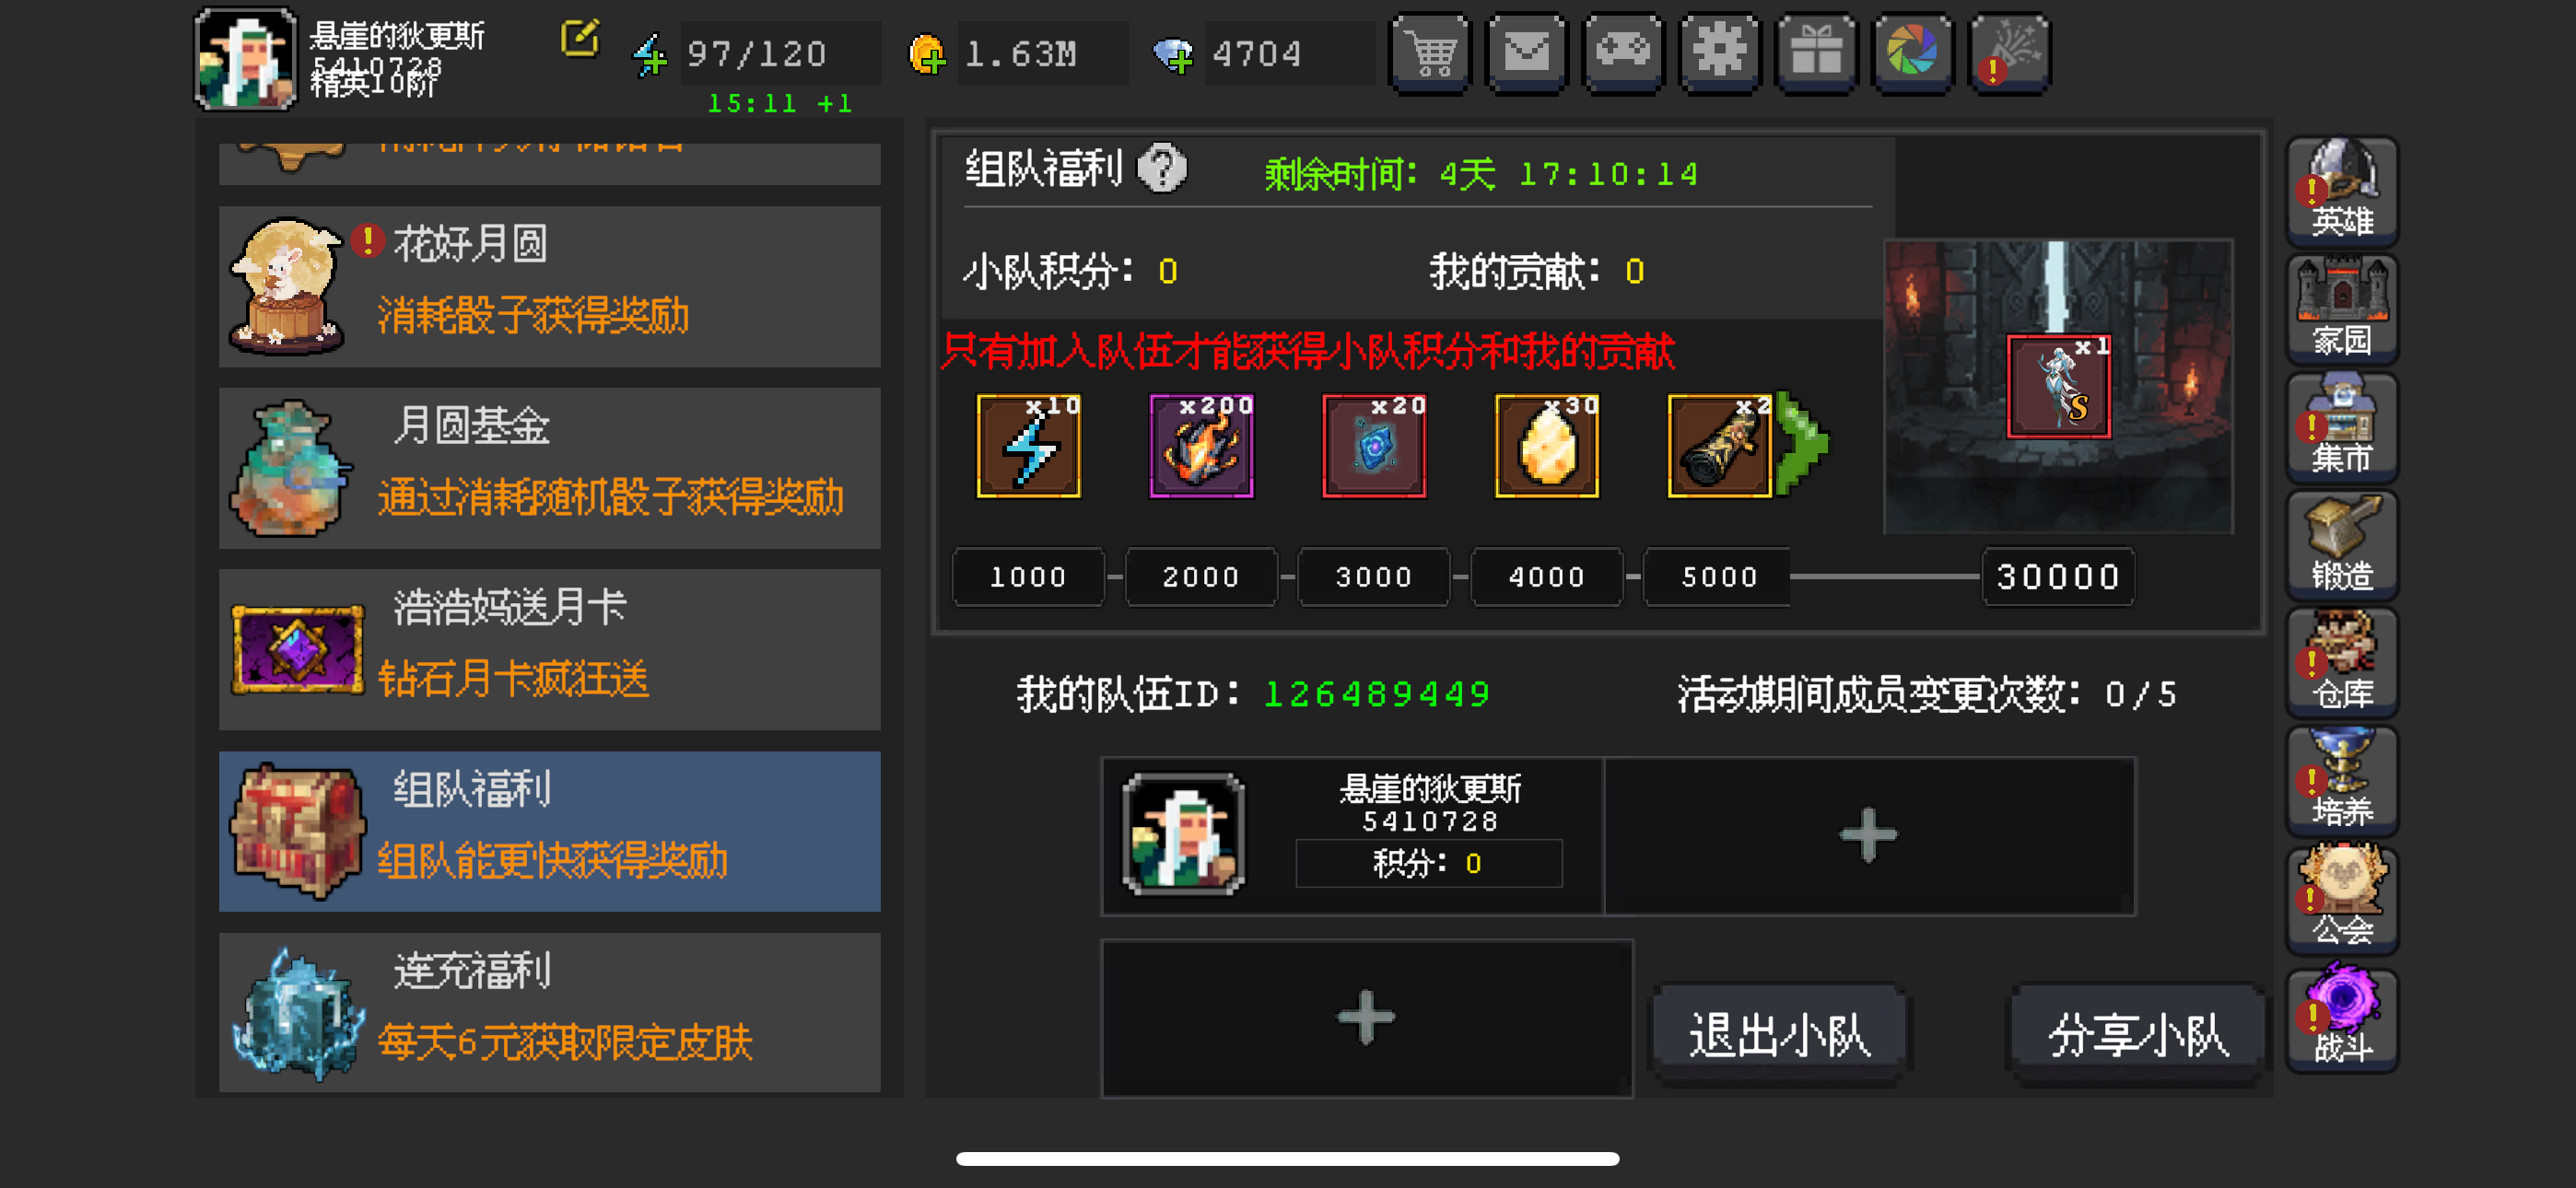2576x1188 pixels.
Task: Open the mail envelope inbox
Action: coord(1527,53)
